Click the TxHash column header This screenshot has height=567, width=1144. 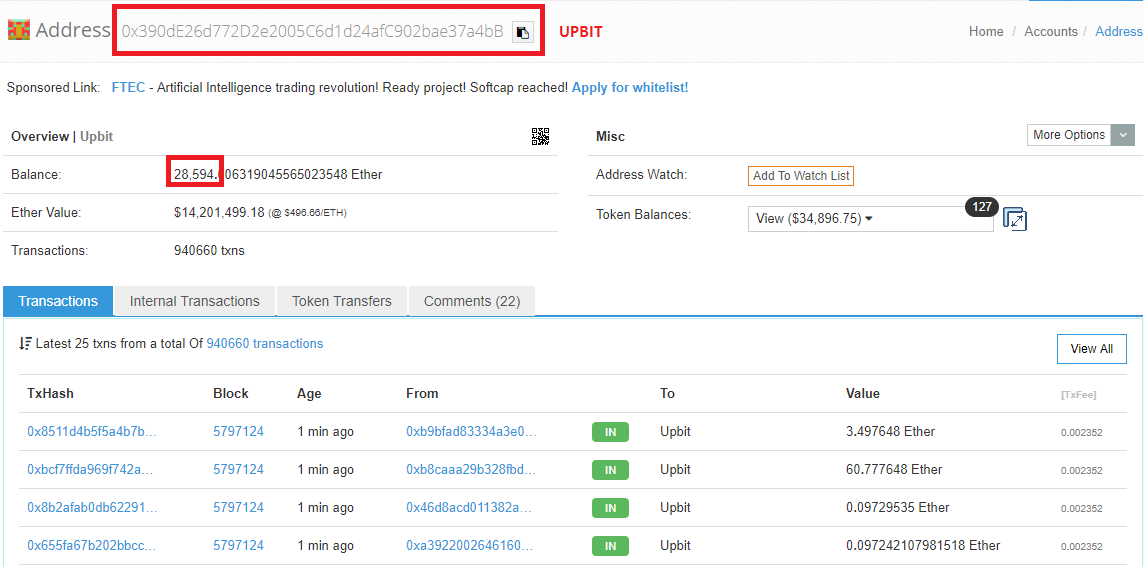[x=50, y=393]
